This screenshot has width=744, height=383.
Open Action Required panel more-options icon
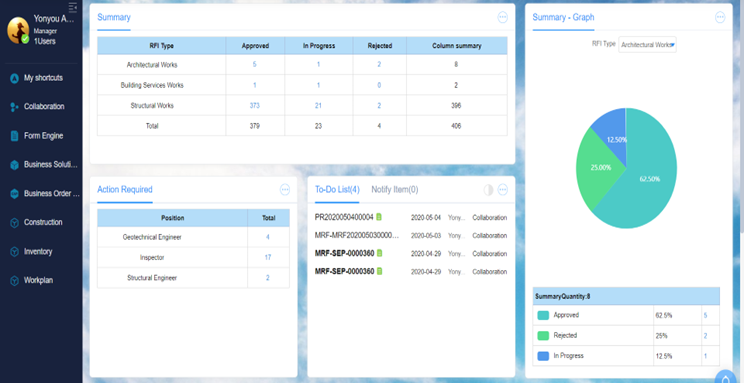pos(285,190)
